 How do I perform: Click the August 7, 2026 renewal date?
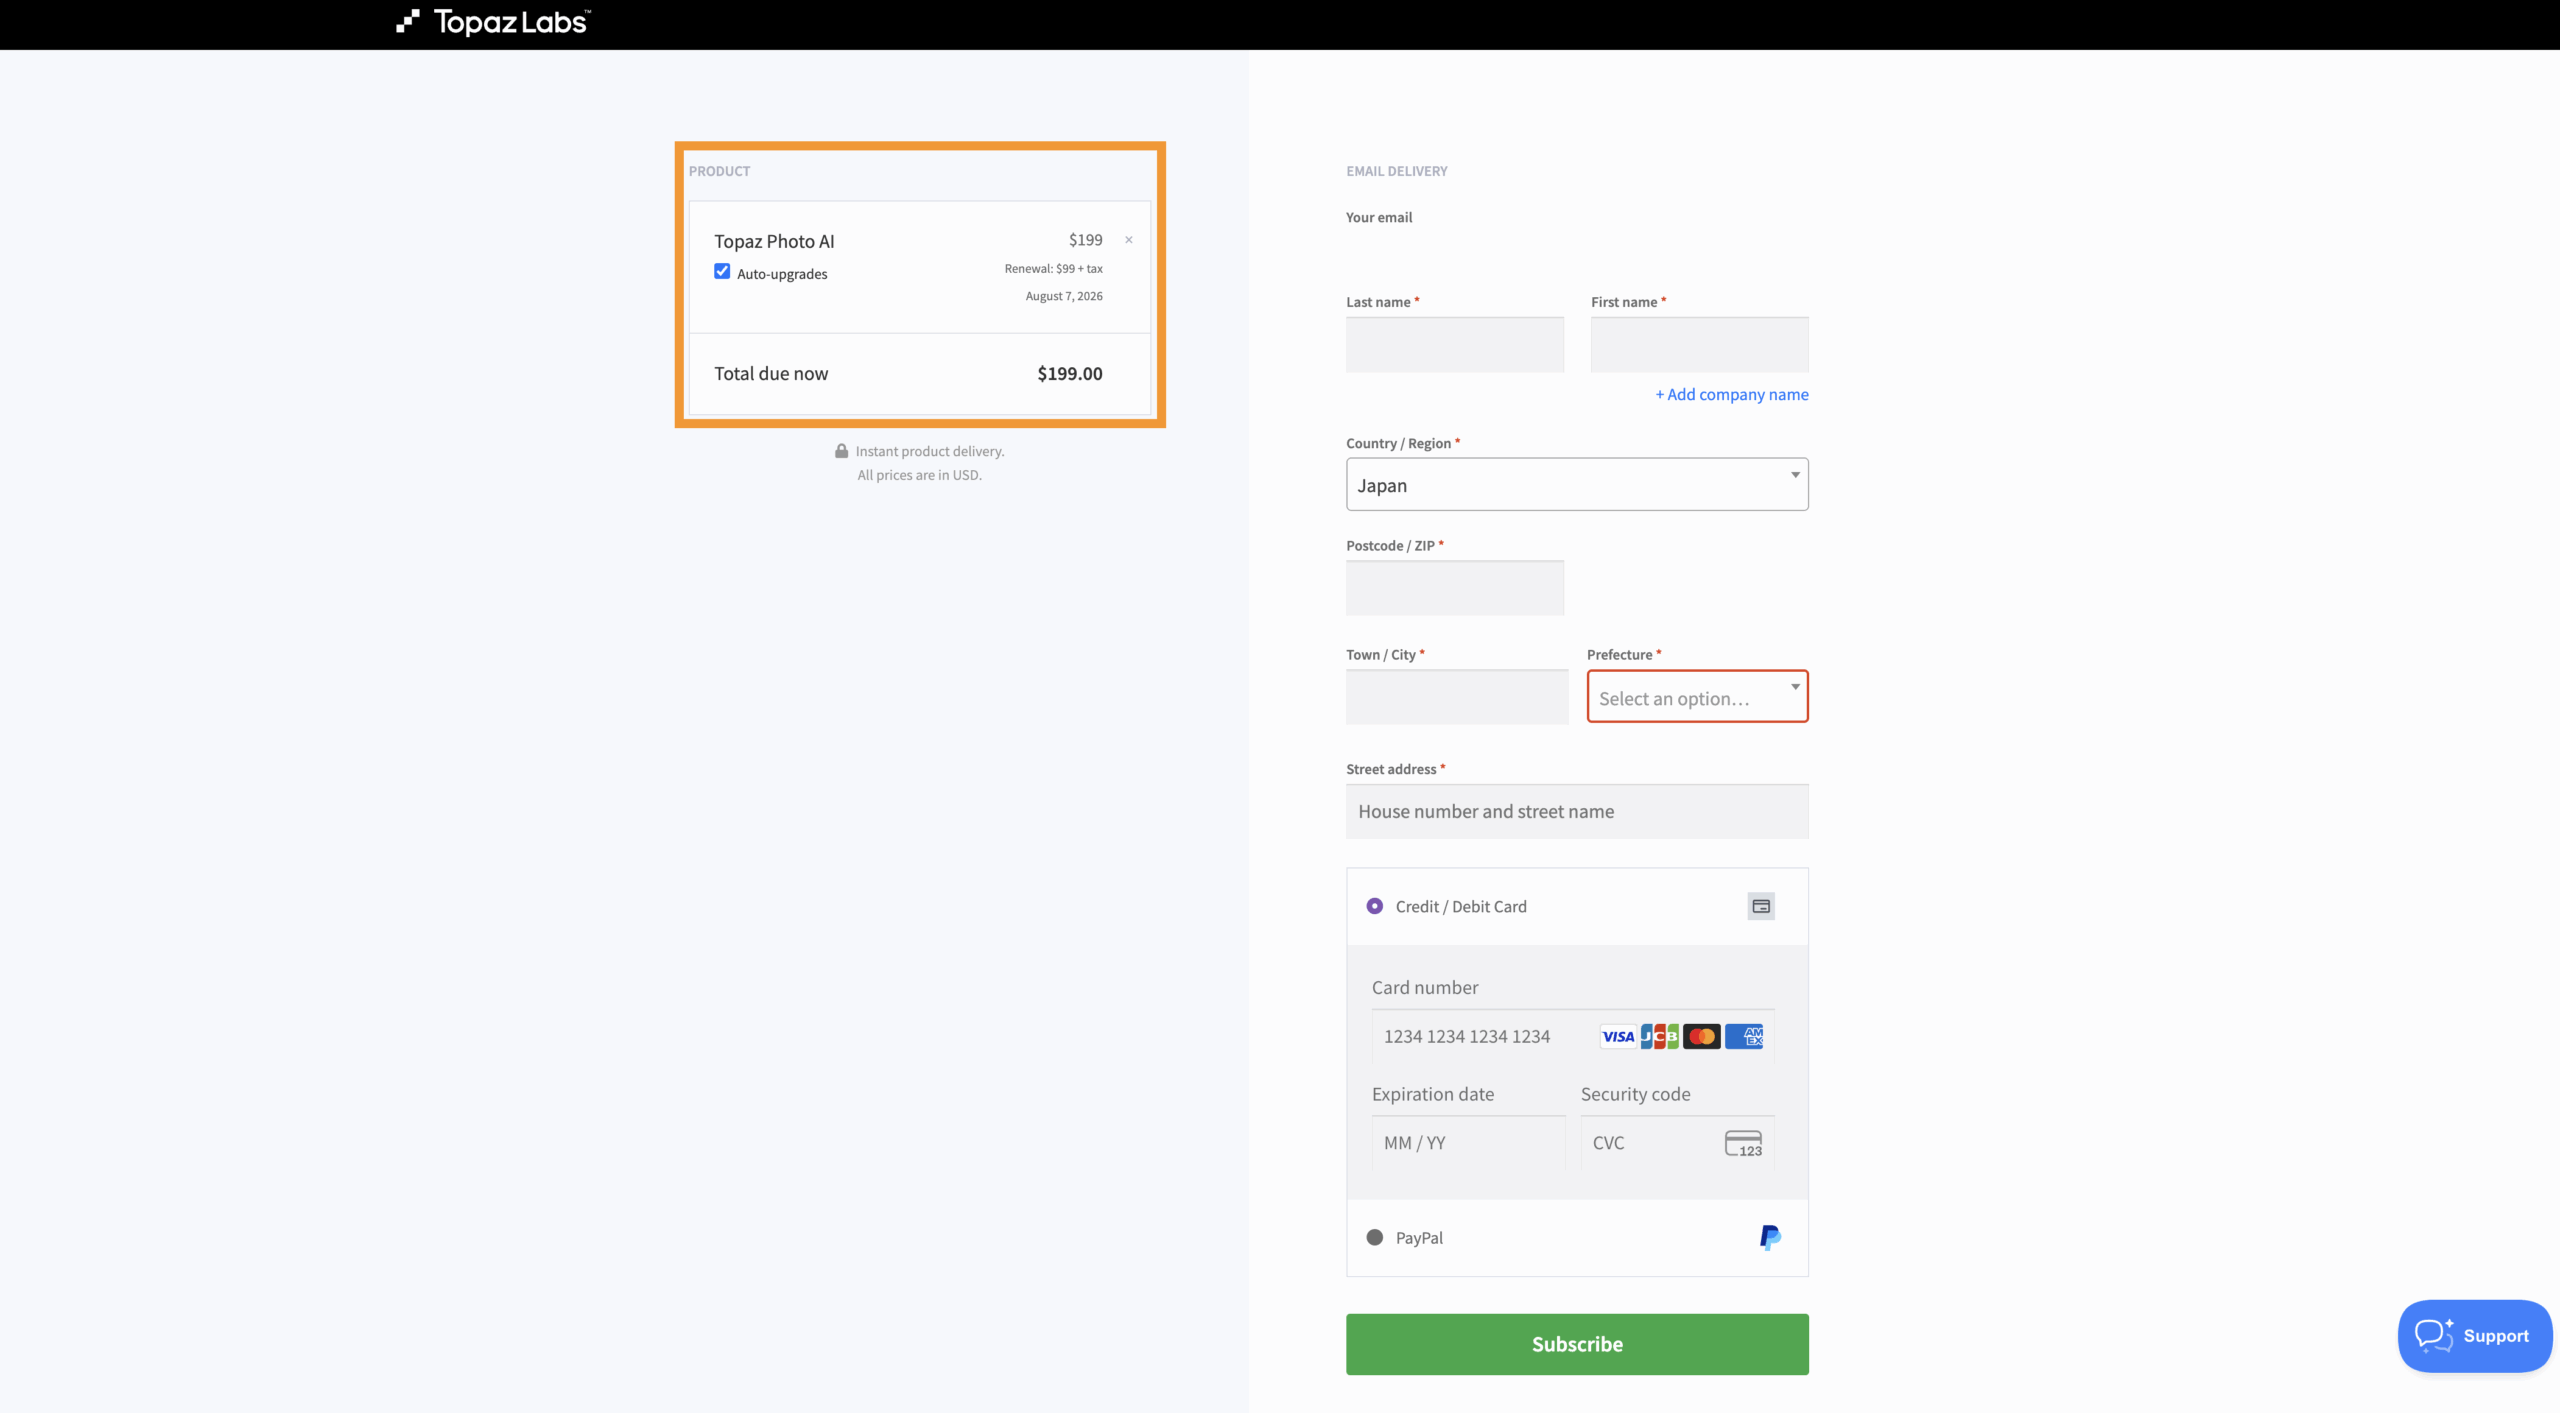tap(1064, 296)
